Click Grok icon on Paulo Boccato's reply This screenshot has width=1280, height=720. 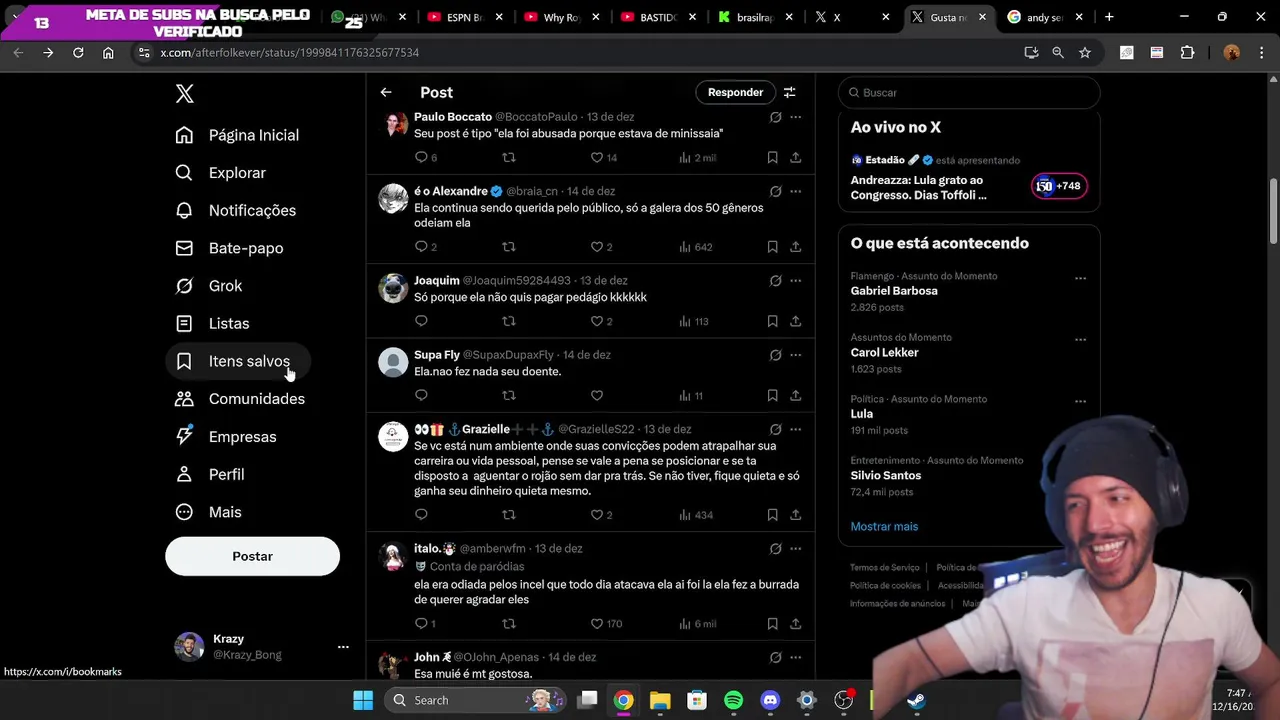pyautogui.click(x=775, y=117)
